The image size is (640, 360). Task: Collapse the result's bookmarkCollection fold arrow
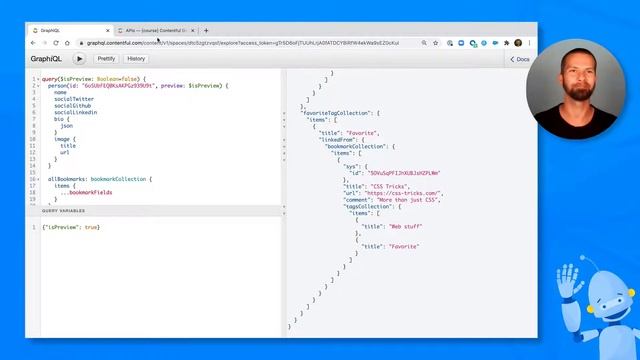(x=284, y=147)
